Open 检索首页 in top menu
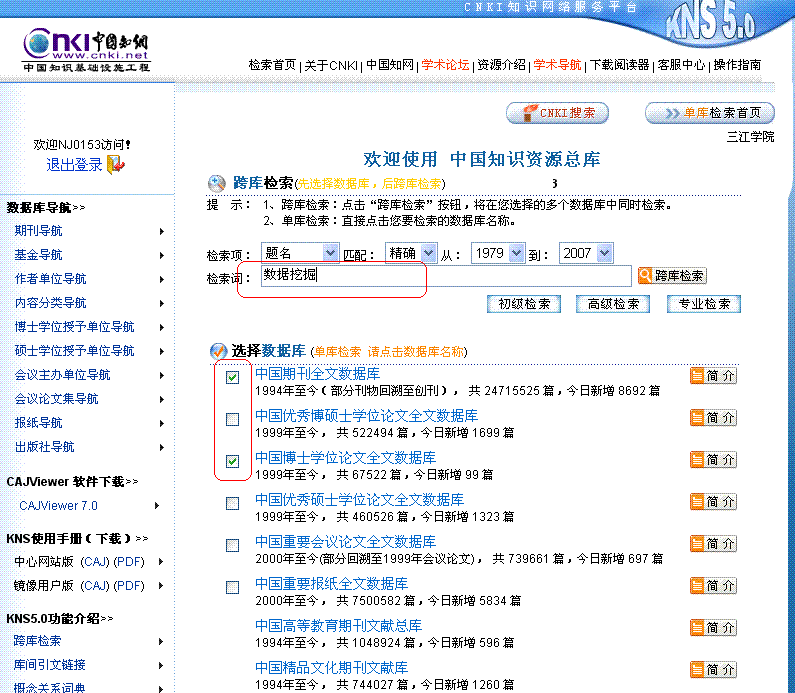 click(272, 65)
